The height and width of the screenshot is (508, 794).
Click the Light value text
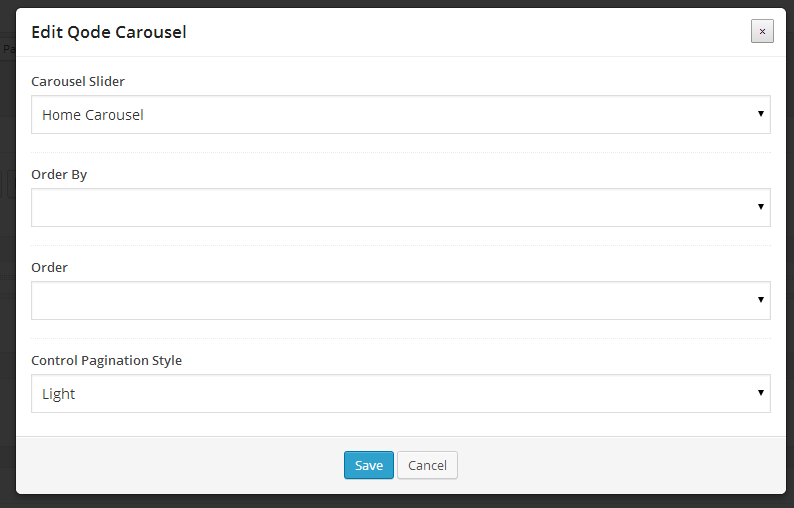tap(59, 394)
